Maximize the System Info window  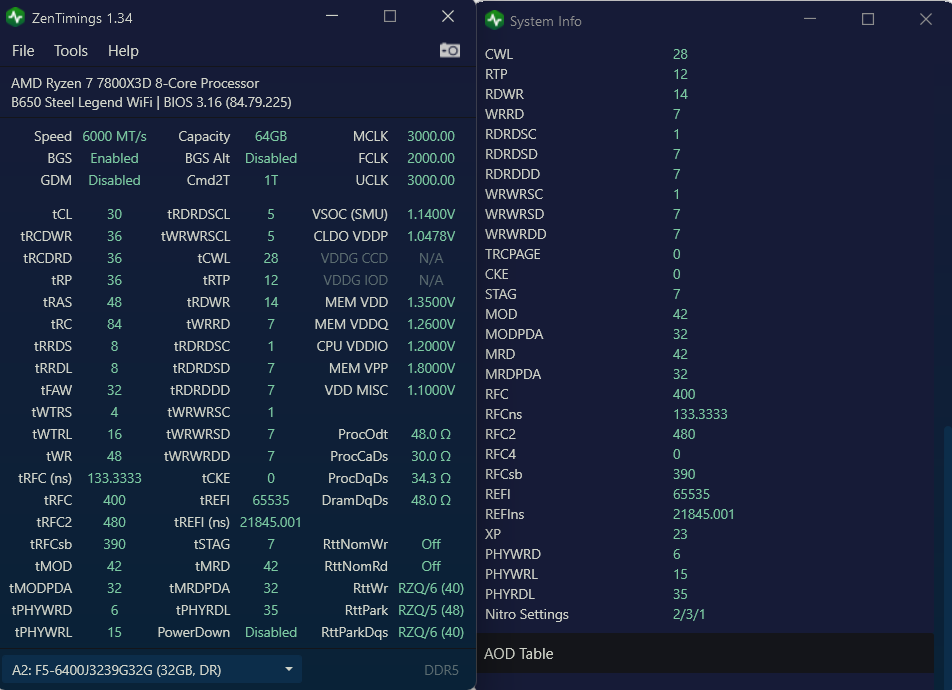coord(868,19)
